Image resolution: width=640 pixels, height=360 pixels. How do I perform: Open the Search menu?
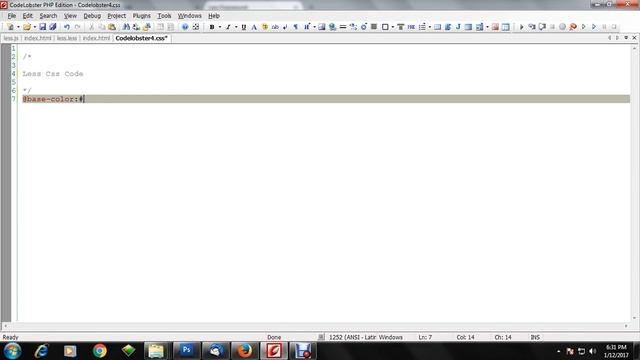pyautogui.click(x=48, y=16)
